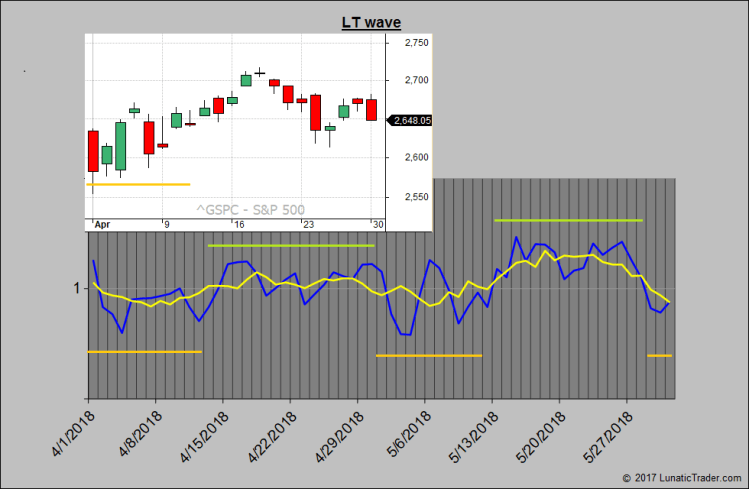Click the green line segment above mid-May peak
The image size is (749, 489).
[568, 220]
